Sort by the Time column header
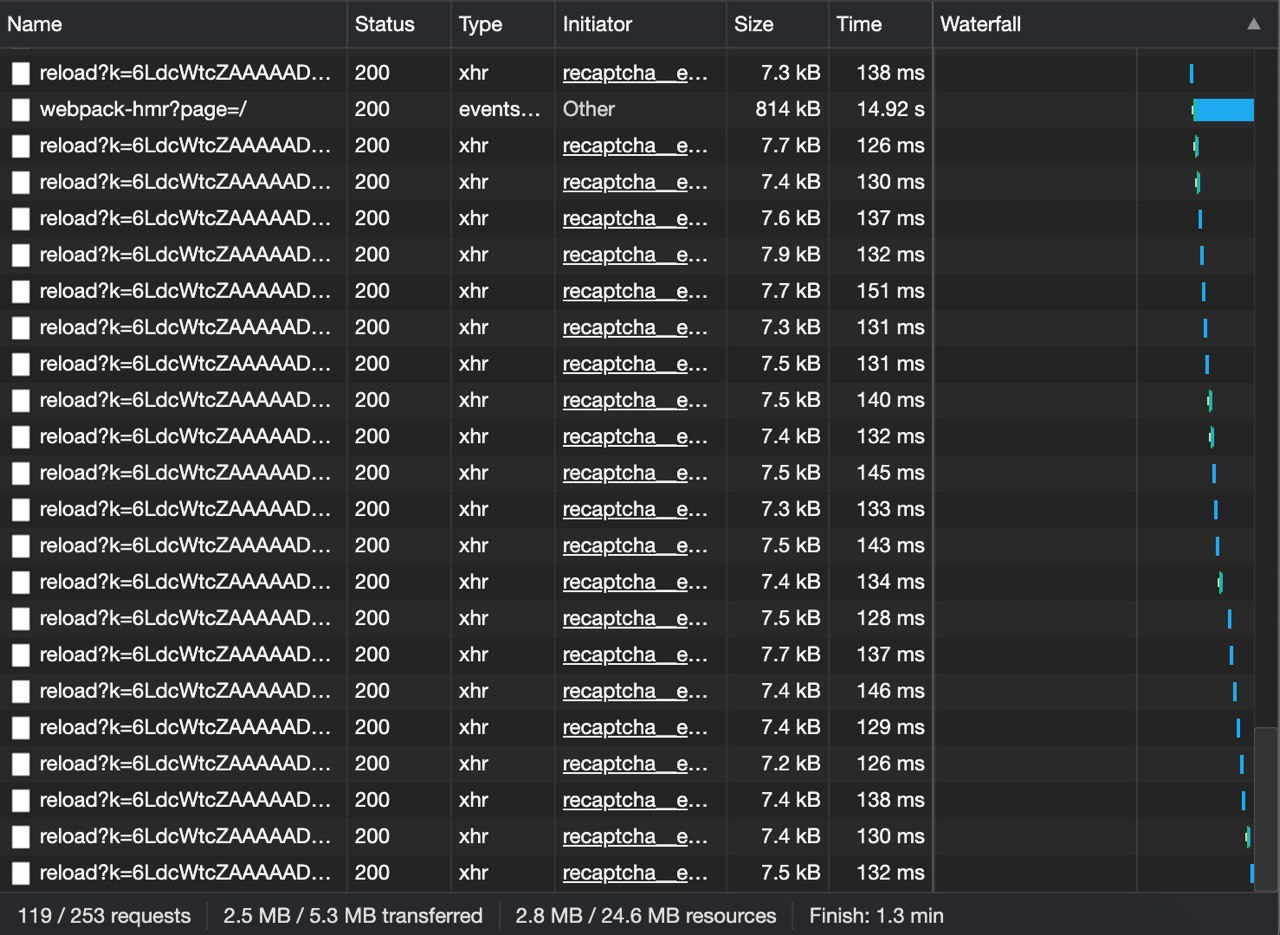 pos(859,24)
